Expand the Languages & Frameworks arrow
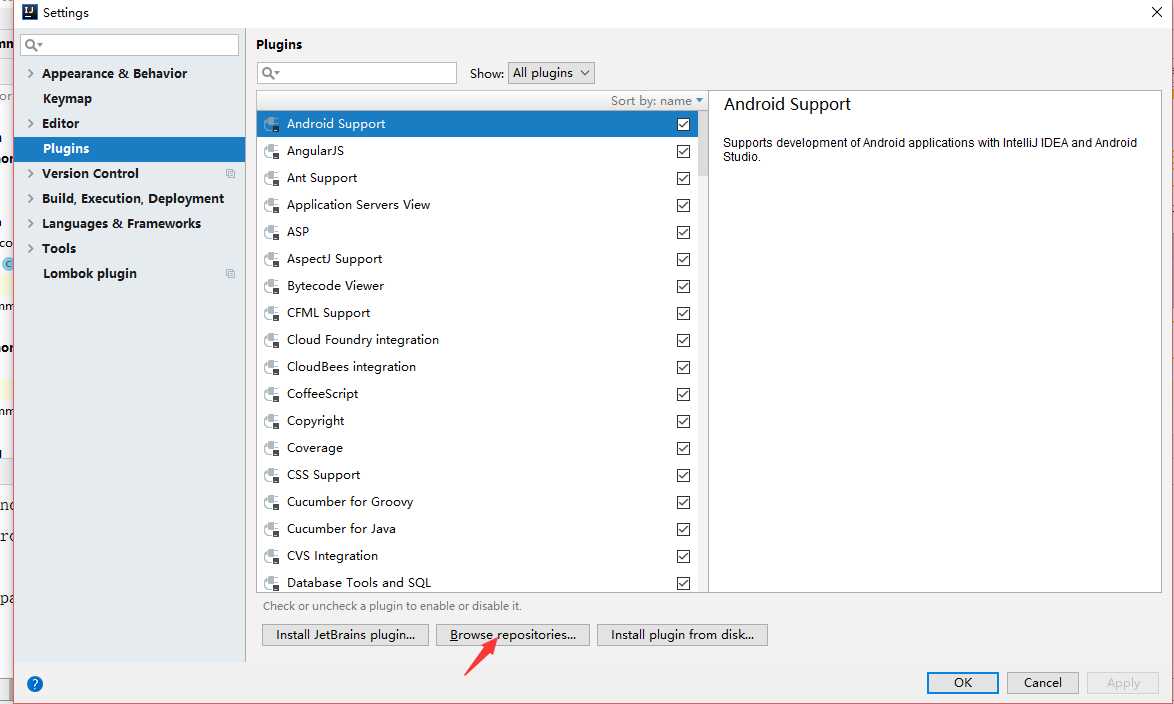Viewport: 1174px width, 704px height. click(x=31, y=224)
